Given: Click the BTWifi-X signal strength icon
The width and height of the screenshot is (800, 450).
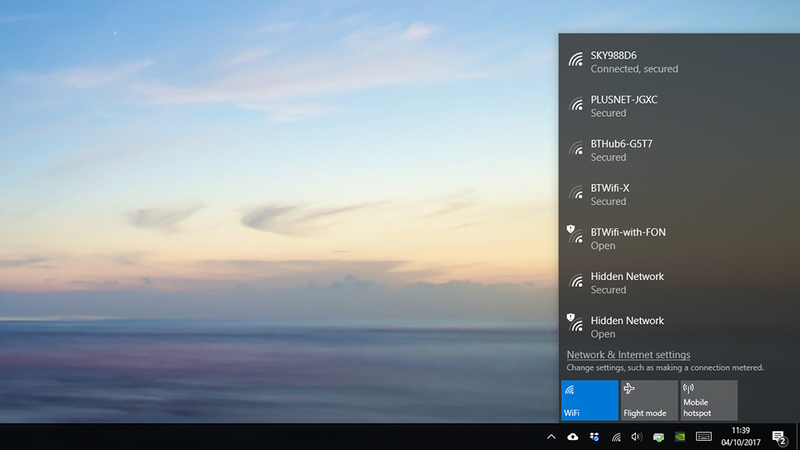Looking at the screenshot, I should click(576, 192).
